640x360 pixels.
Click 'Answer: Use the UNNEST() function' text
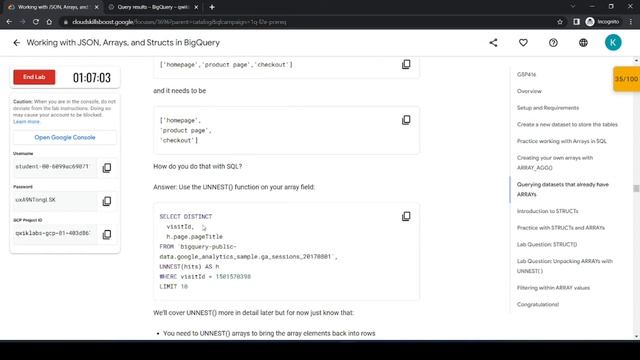tap(234, 187)
